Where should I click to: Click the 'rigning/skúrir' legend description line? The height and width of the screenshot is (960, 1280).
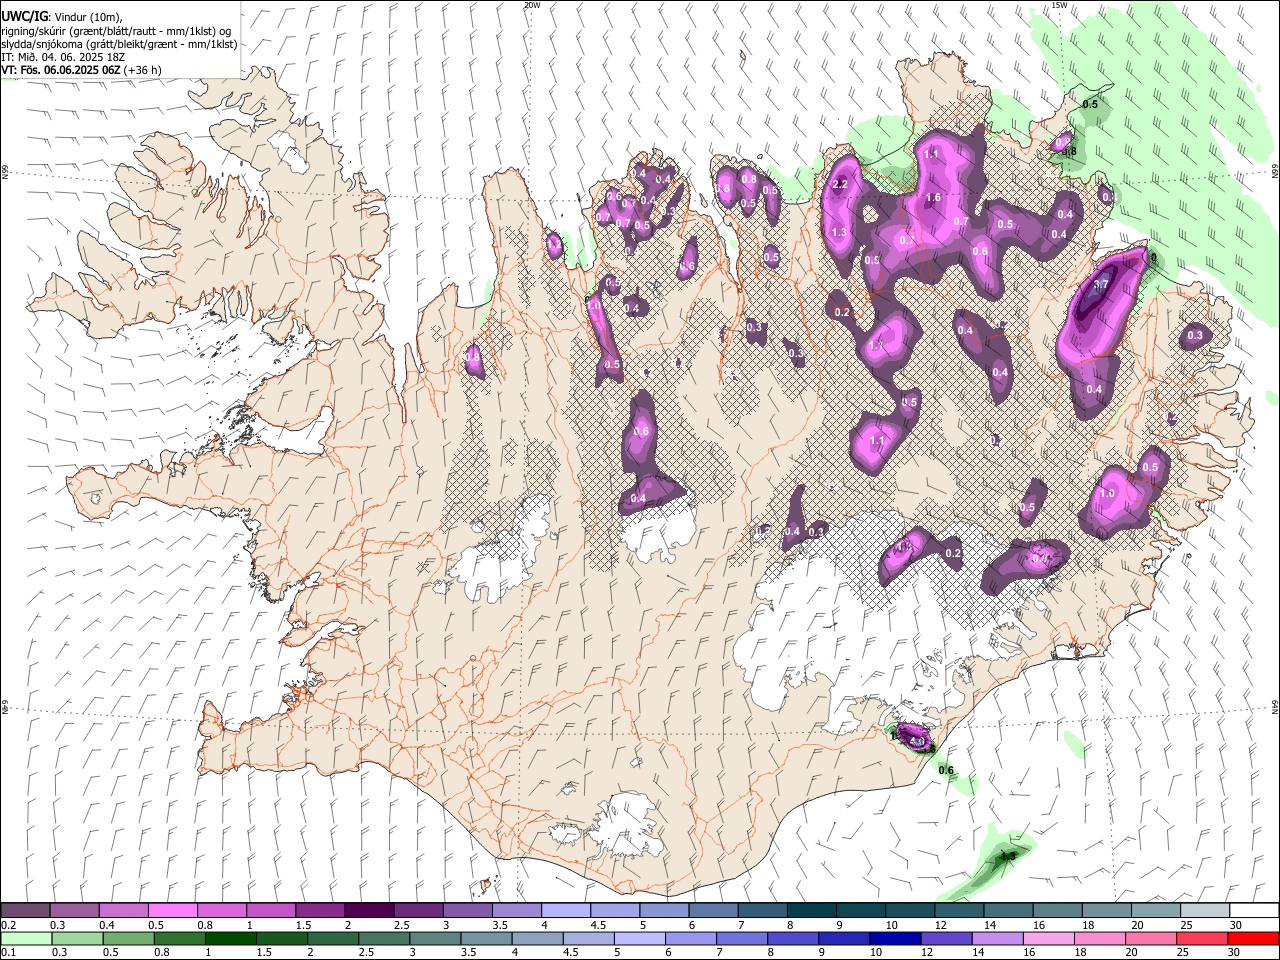coord(116,31)
